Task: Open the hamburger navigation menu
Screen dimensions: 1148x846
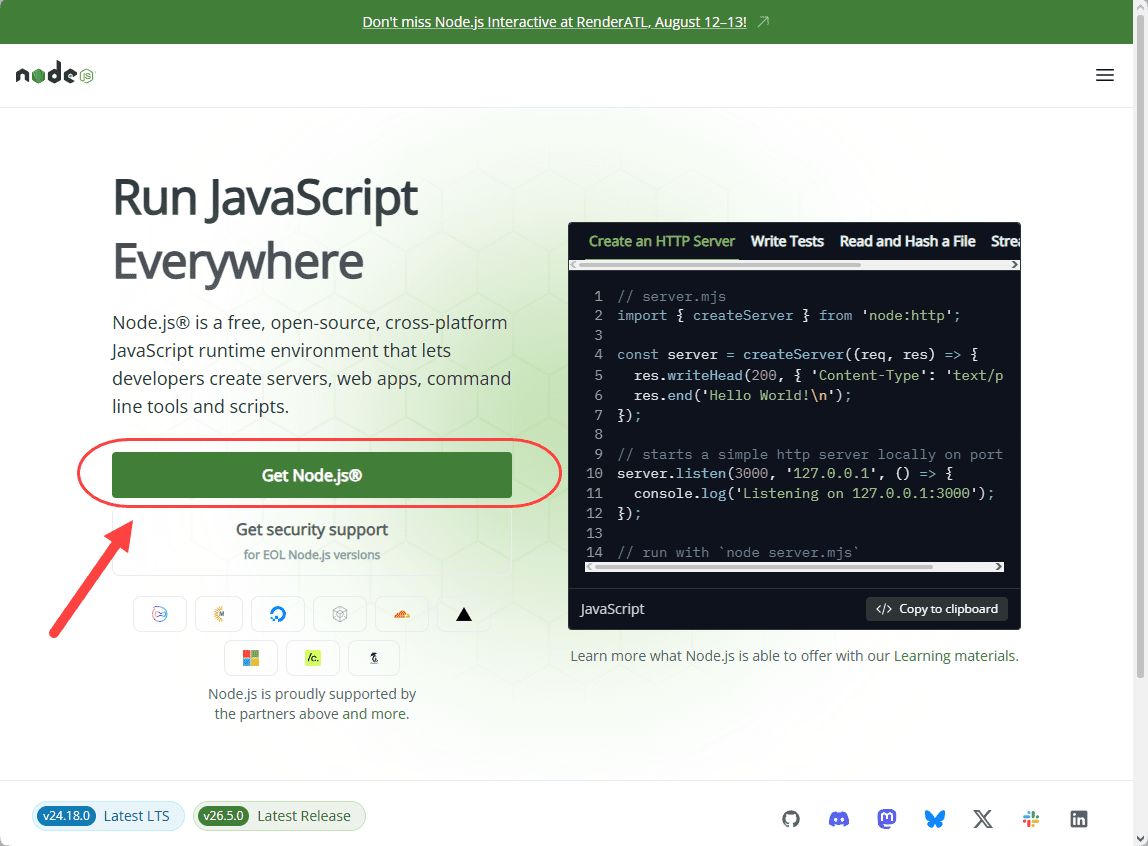Action: (1104, 75)
